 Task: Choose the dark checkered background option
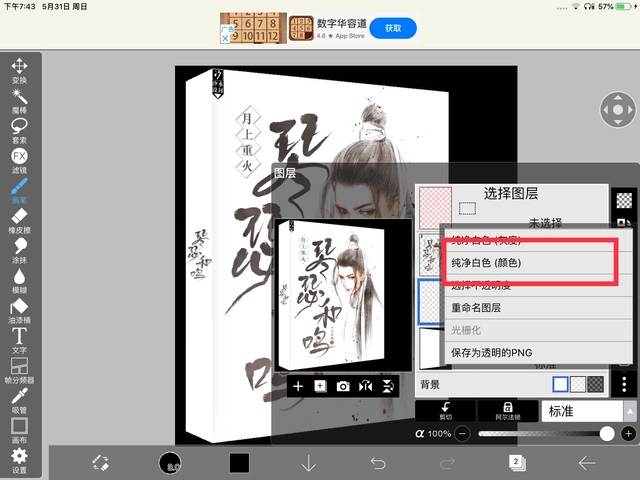[597, 384]
